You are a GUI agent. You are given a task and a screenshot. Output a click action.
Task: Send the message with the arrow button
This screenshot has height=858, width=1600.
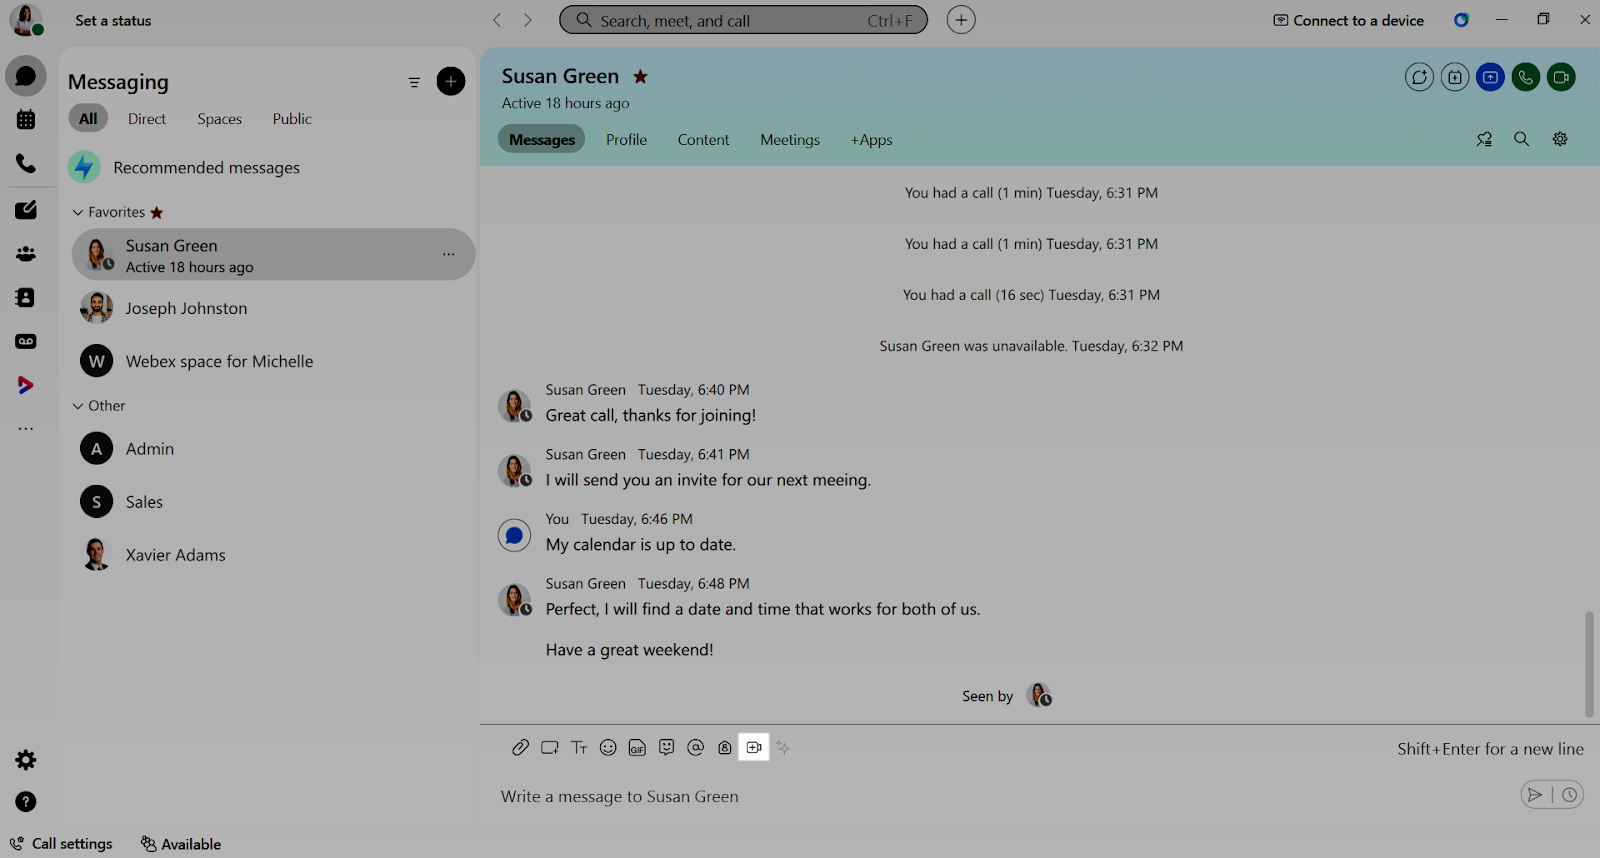click(1535, 795)
